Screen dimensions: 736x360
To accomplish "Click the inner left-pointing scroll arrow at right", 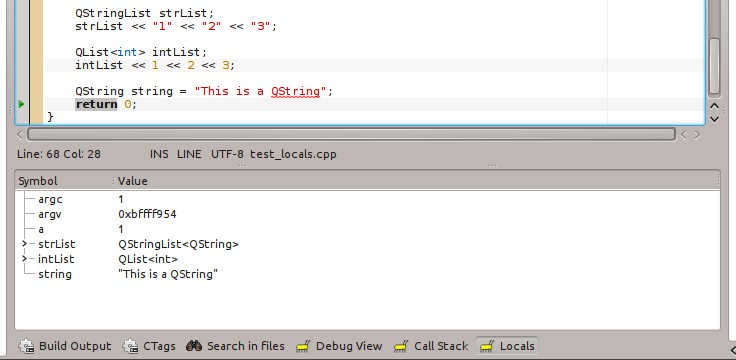I will [x=683, y=135].
